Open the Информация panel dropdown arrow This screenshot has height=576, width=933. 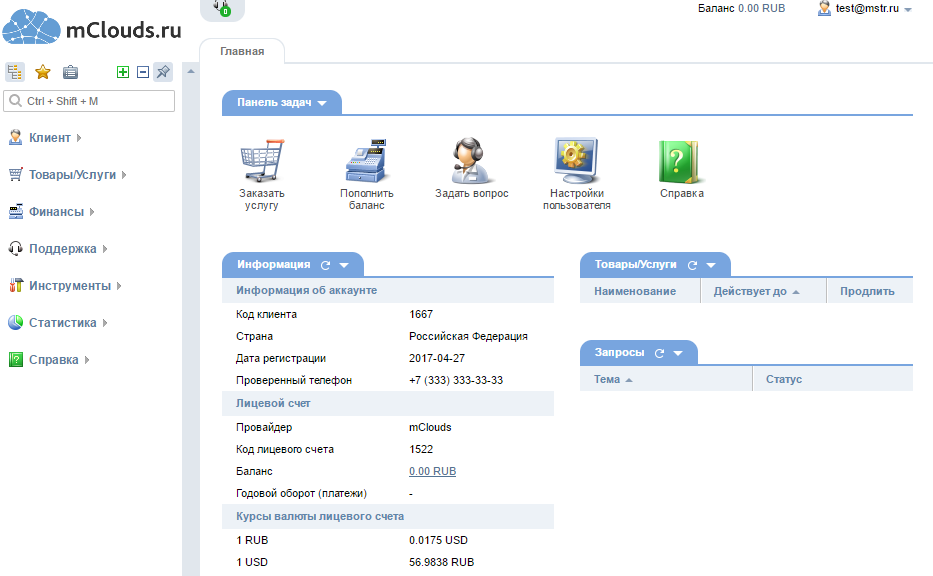(344, 265)
